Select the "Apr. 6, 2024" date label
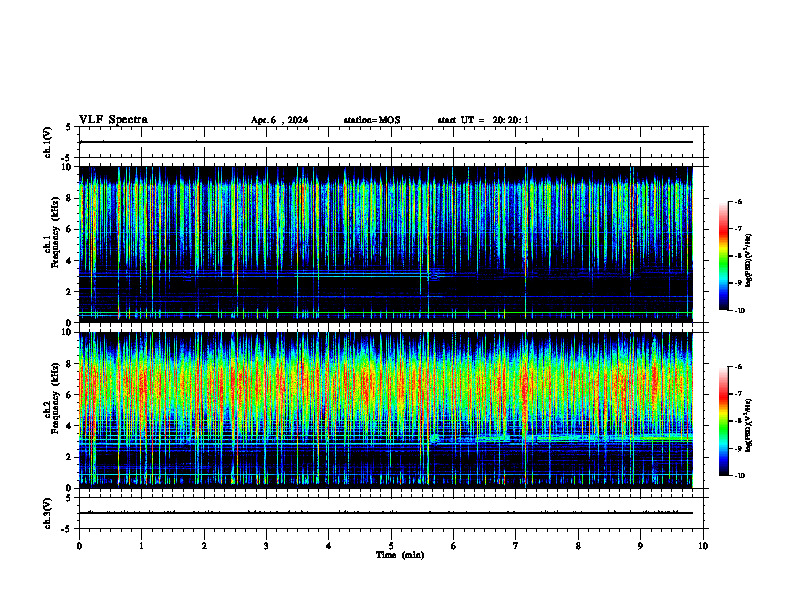Screen dimensions: 792x612 click(279, 120)
